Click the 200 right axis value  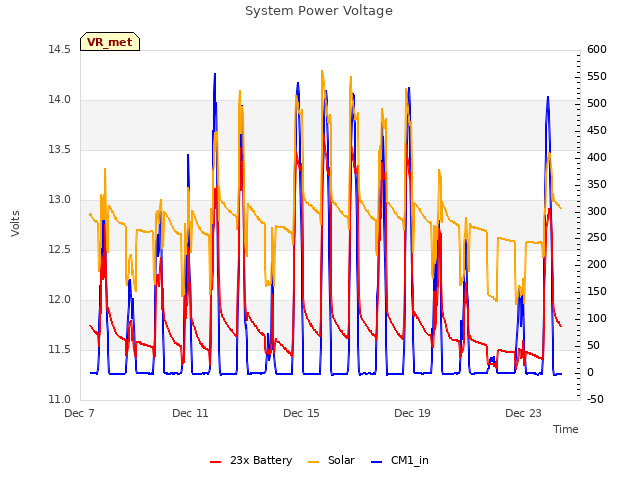597,265
